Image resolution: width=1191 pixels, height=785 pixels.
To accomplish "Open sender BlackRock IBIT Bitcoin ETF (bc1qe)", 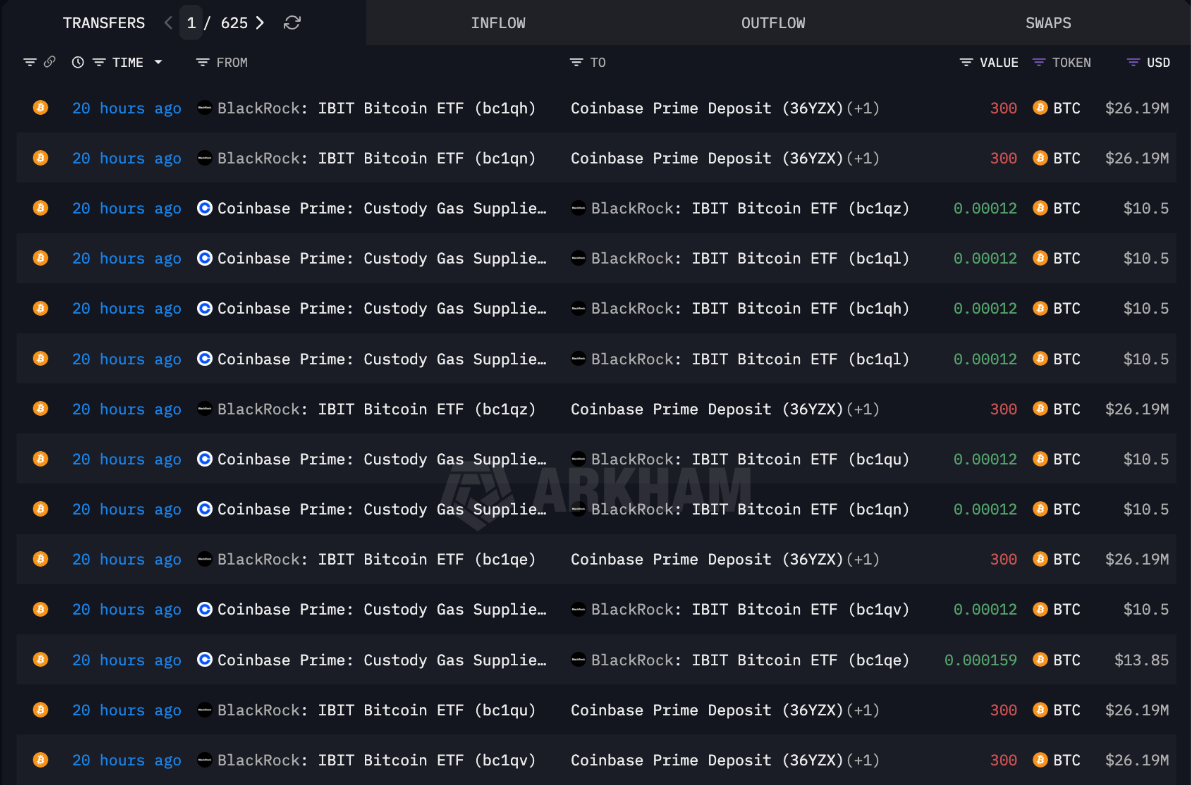I will click(x=376, y=560).
